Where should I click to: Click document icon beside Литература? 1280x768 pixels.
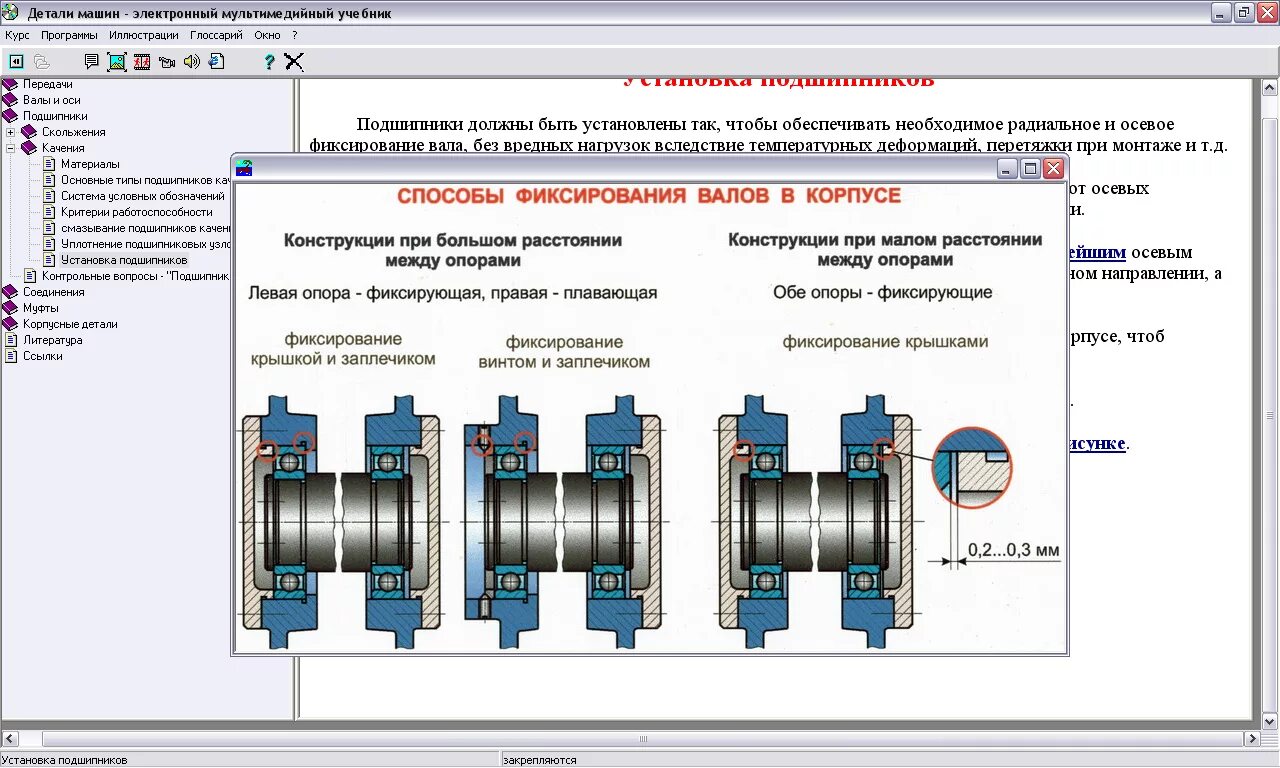(12, 340)
